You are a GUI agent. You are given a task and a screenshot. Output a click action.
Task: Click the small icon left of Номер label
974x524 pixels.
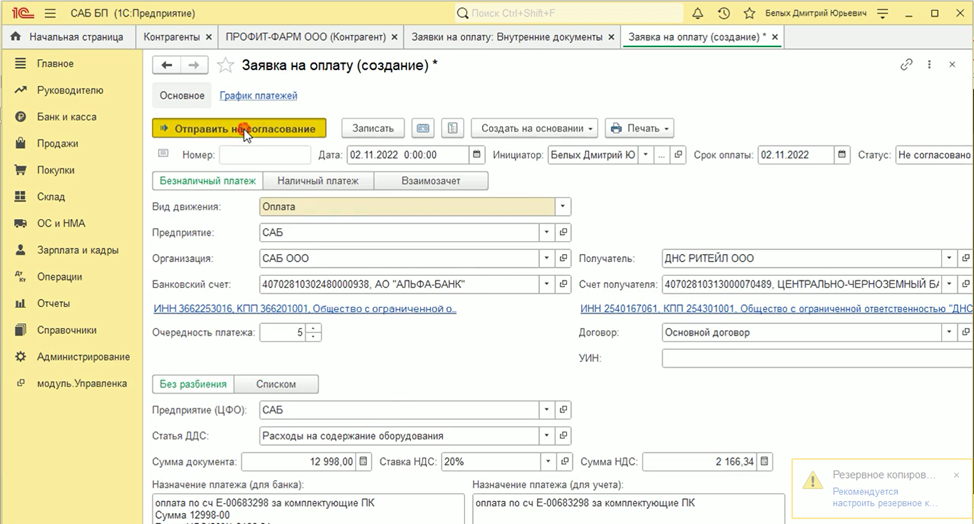click(163, 153)
